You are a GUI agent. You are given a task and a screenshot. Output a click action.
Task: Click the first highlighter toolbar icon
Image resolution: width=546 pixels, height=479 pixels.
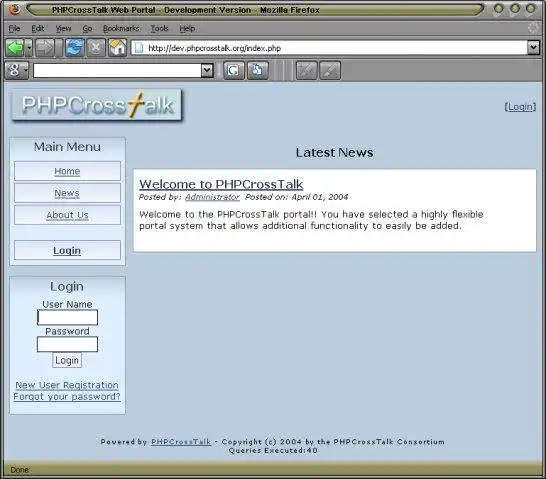click(306, 70)
